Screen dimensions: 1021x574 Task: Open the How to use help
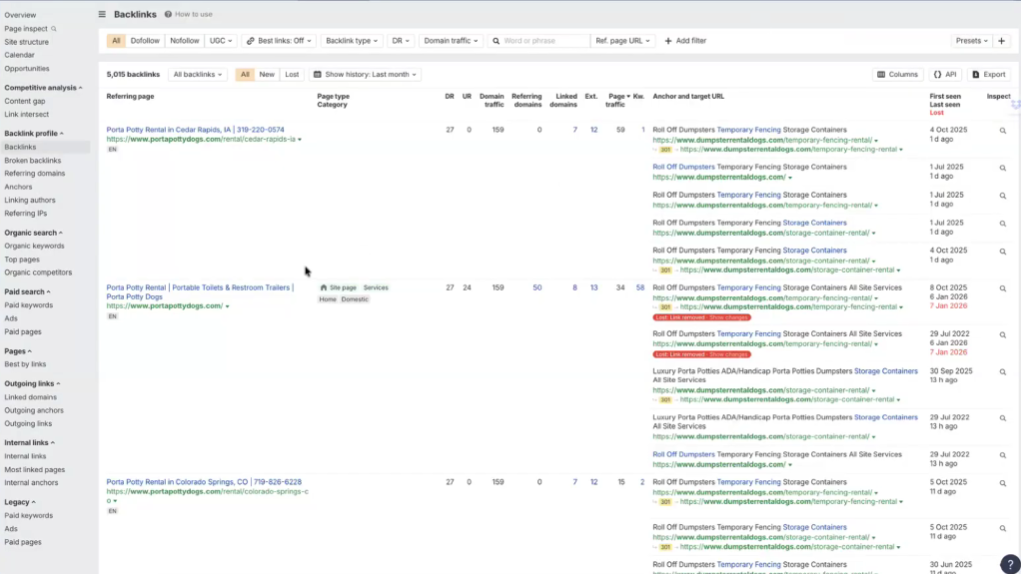188,15
